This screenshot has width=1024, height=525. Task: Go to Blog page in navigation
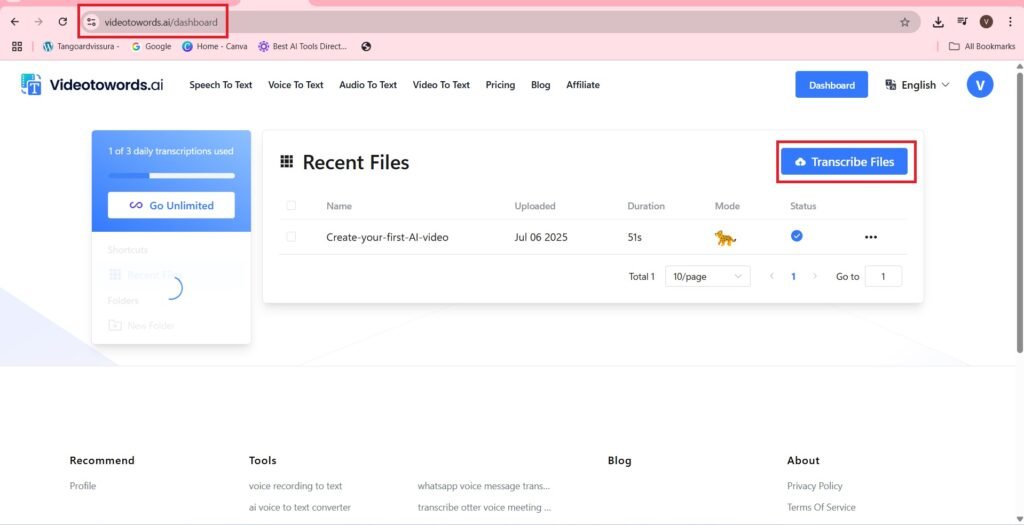[x=541, y=85]
